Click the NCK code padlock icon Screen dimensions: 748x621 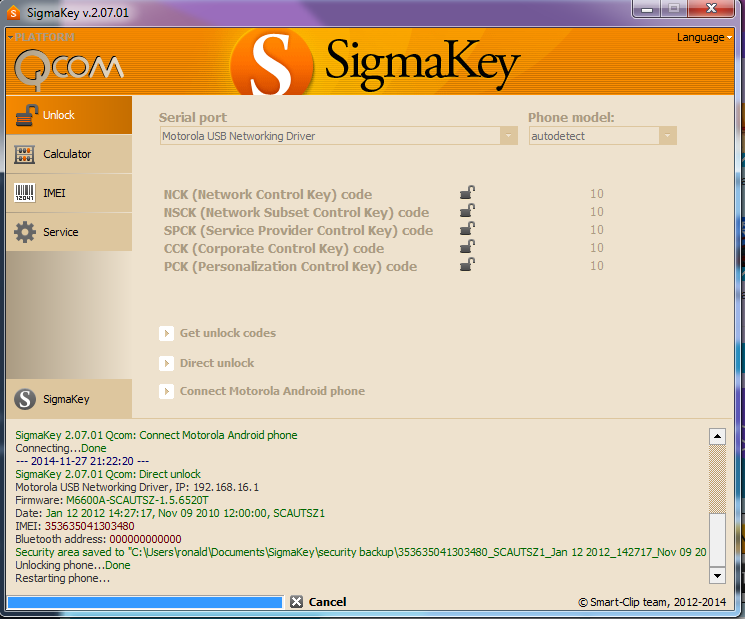(467, 194)
